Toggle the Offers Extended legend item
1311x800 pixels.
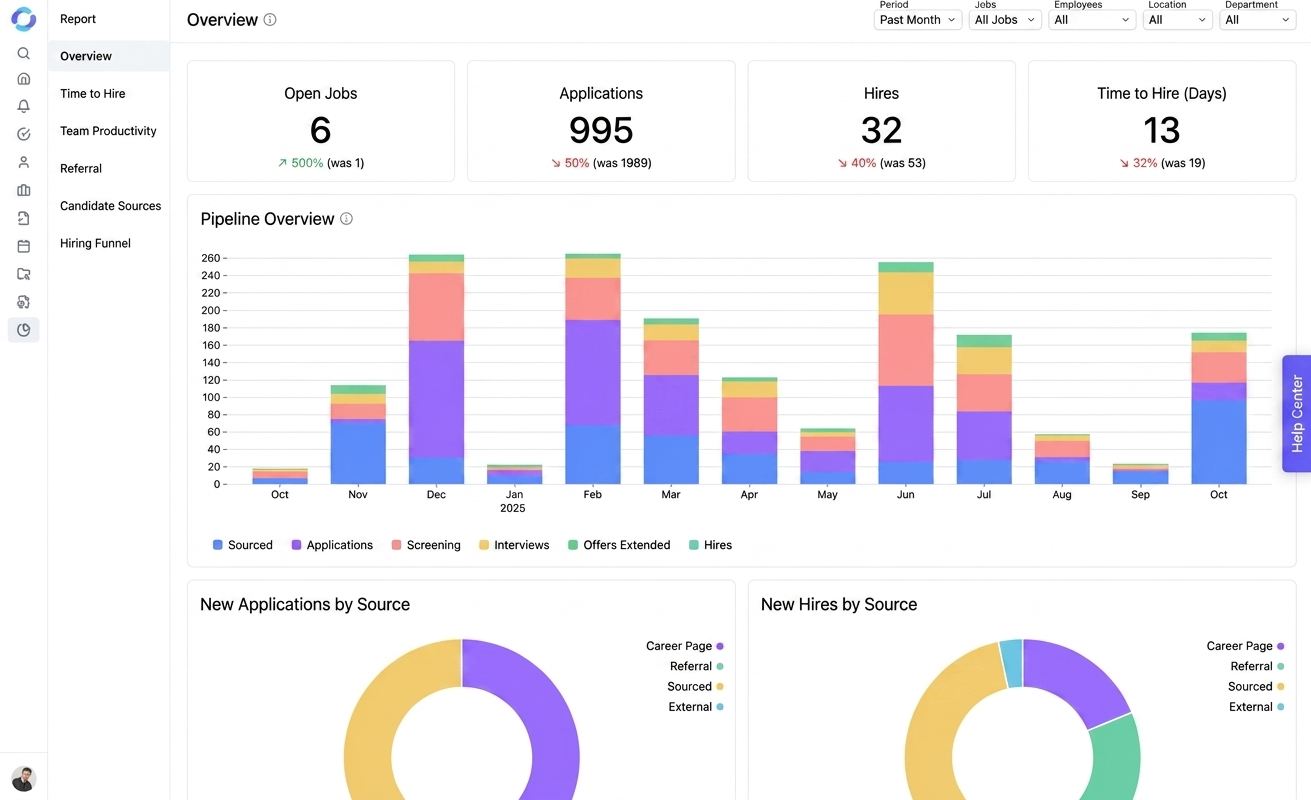[618, 545]
